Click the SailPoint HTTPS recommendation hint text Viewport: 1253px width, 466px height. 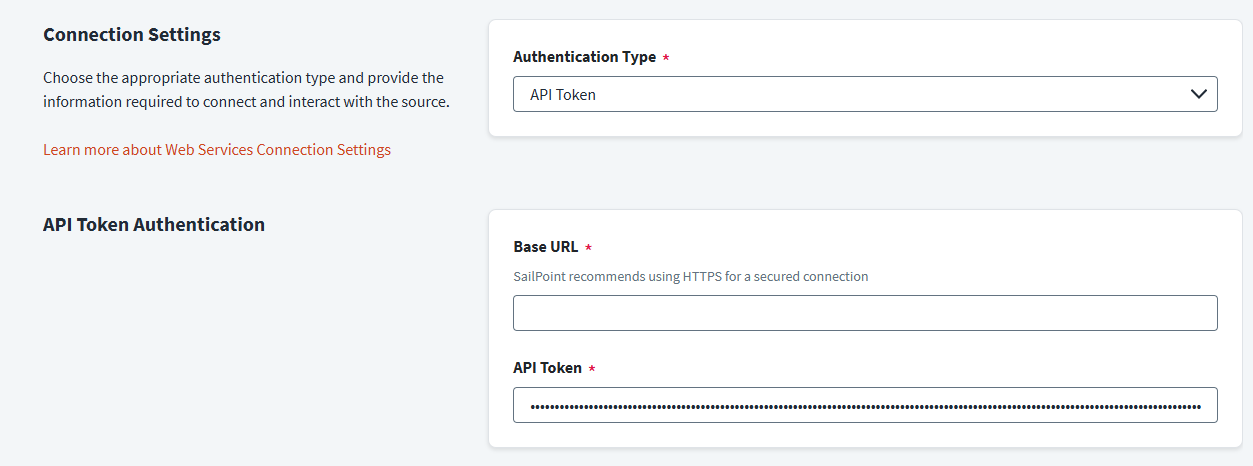691,276
